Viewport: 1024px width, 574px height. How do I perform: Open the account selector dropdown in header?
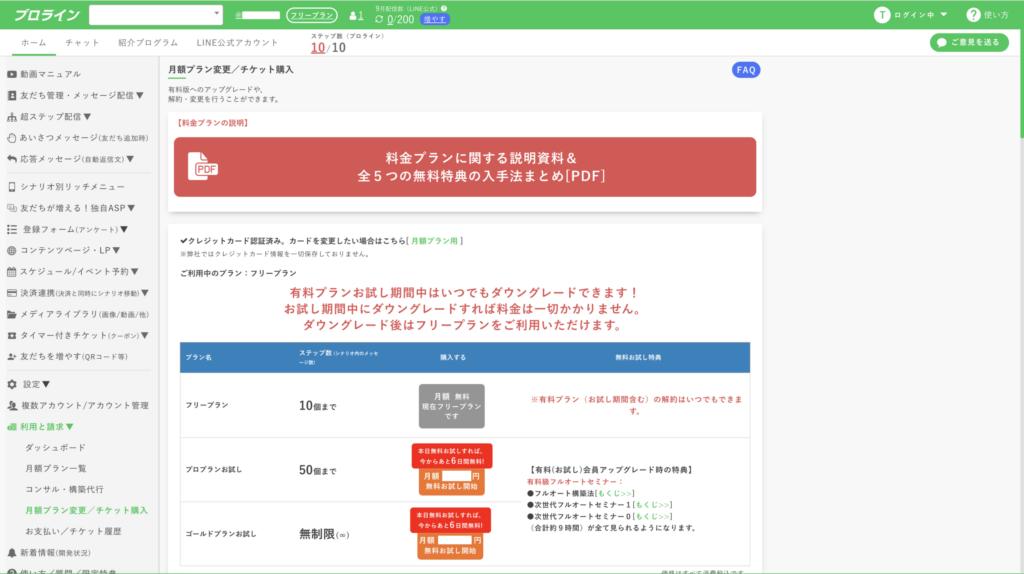[x=155, y=14]
